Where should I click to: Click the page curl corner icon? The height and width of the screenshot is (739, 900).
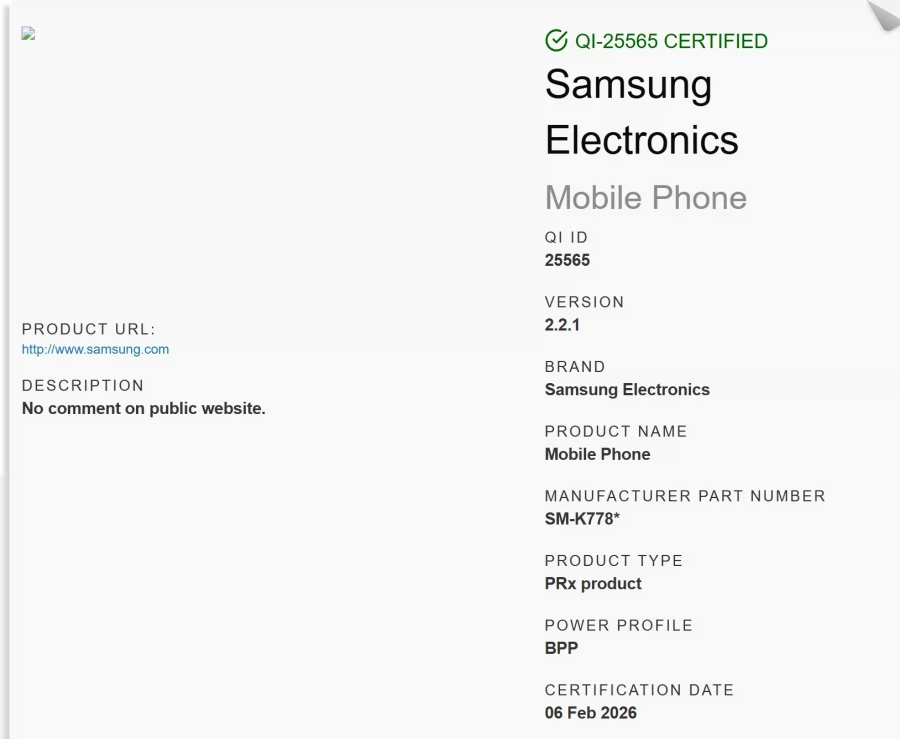[882, 14]
